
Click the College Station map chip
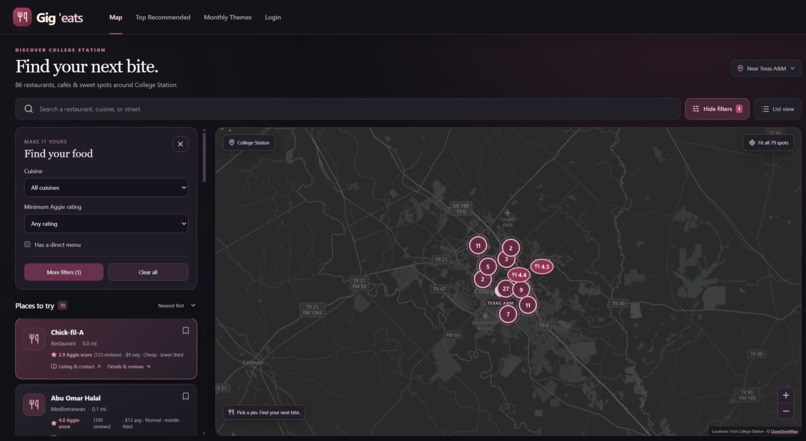pos(249,142)
